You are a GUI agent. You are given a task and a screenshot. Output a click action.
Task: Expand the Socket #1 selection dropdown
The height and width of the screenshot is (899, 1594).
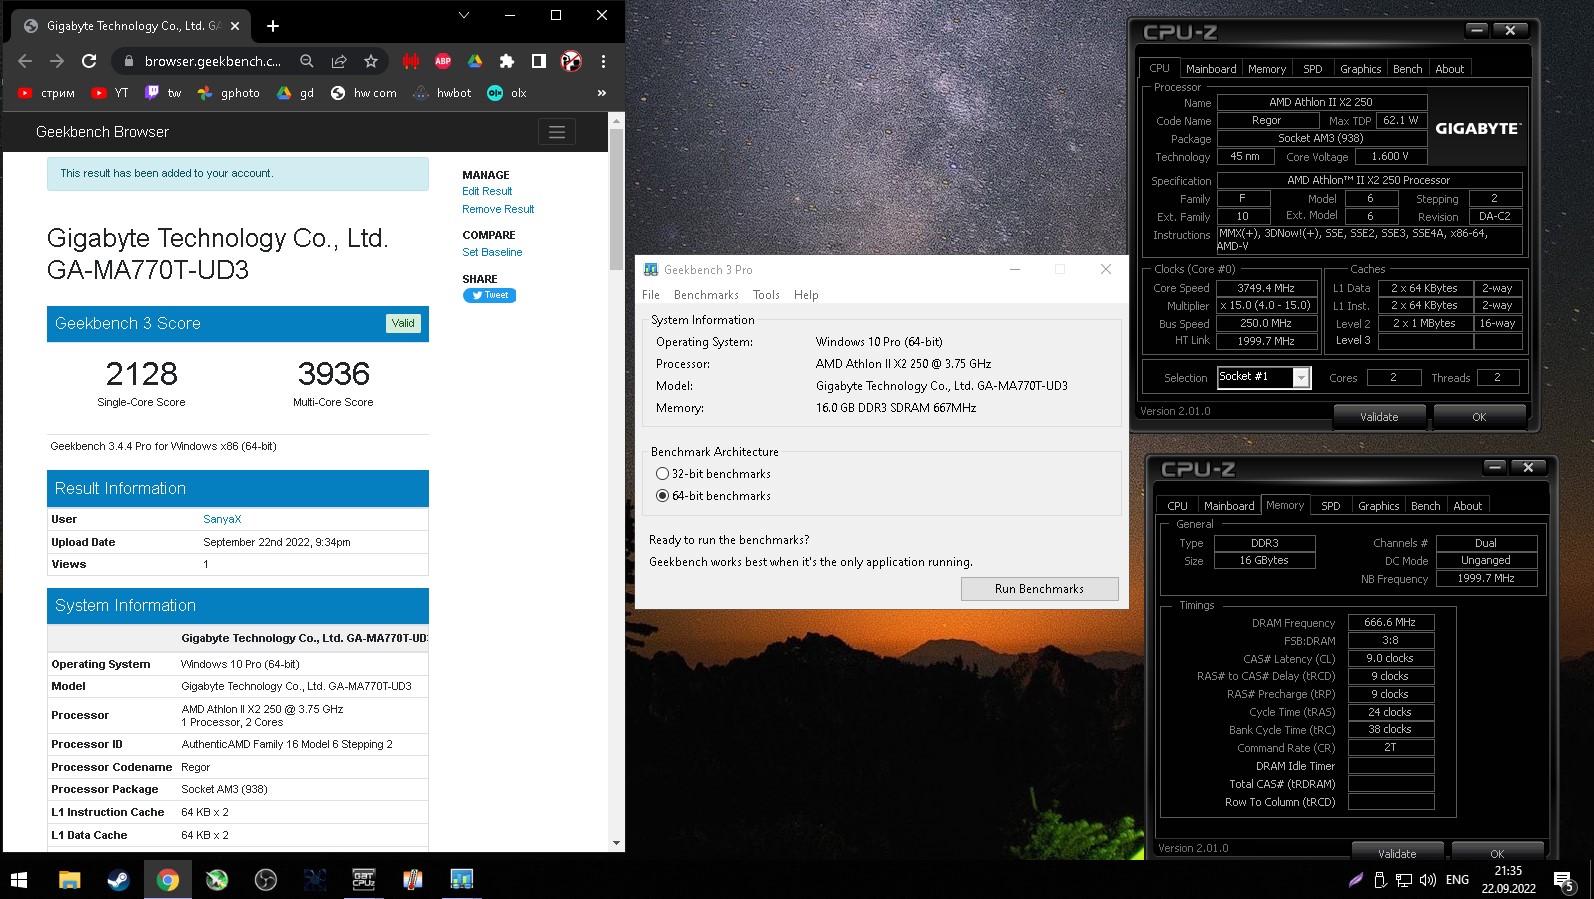click(1301, 377)
